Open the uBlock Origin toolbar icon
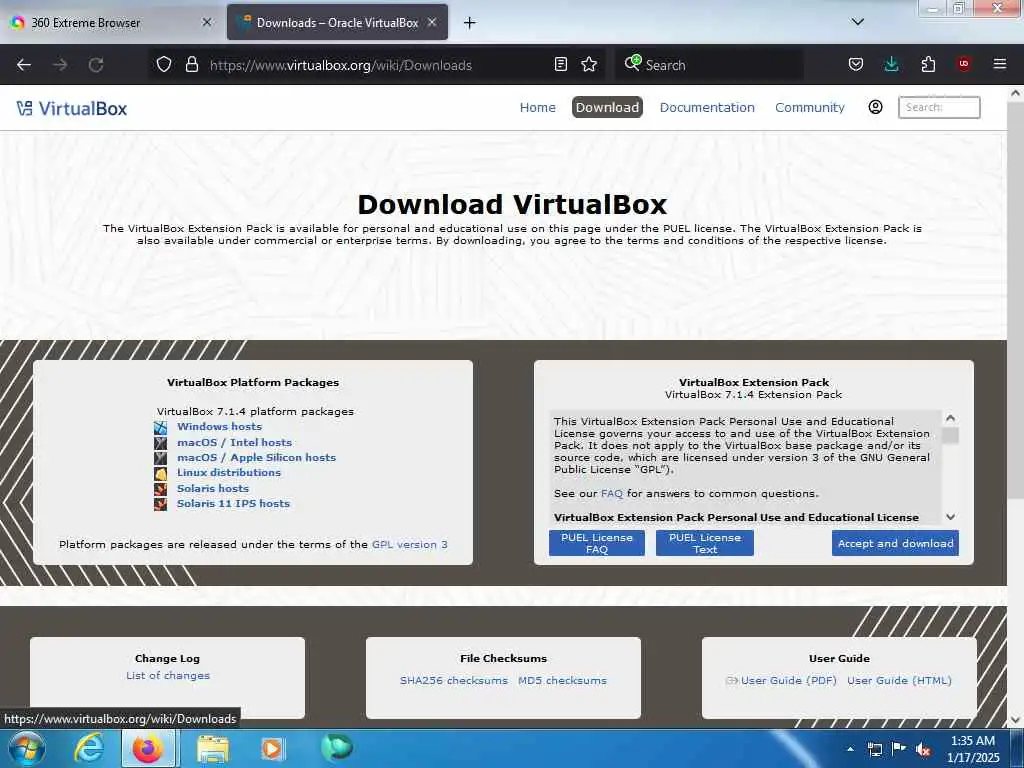Image resolution: width=1024 pixels, height=768 pixels. click(x=964, y=64)
